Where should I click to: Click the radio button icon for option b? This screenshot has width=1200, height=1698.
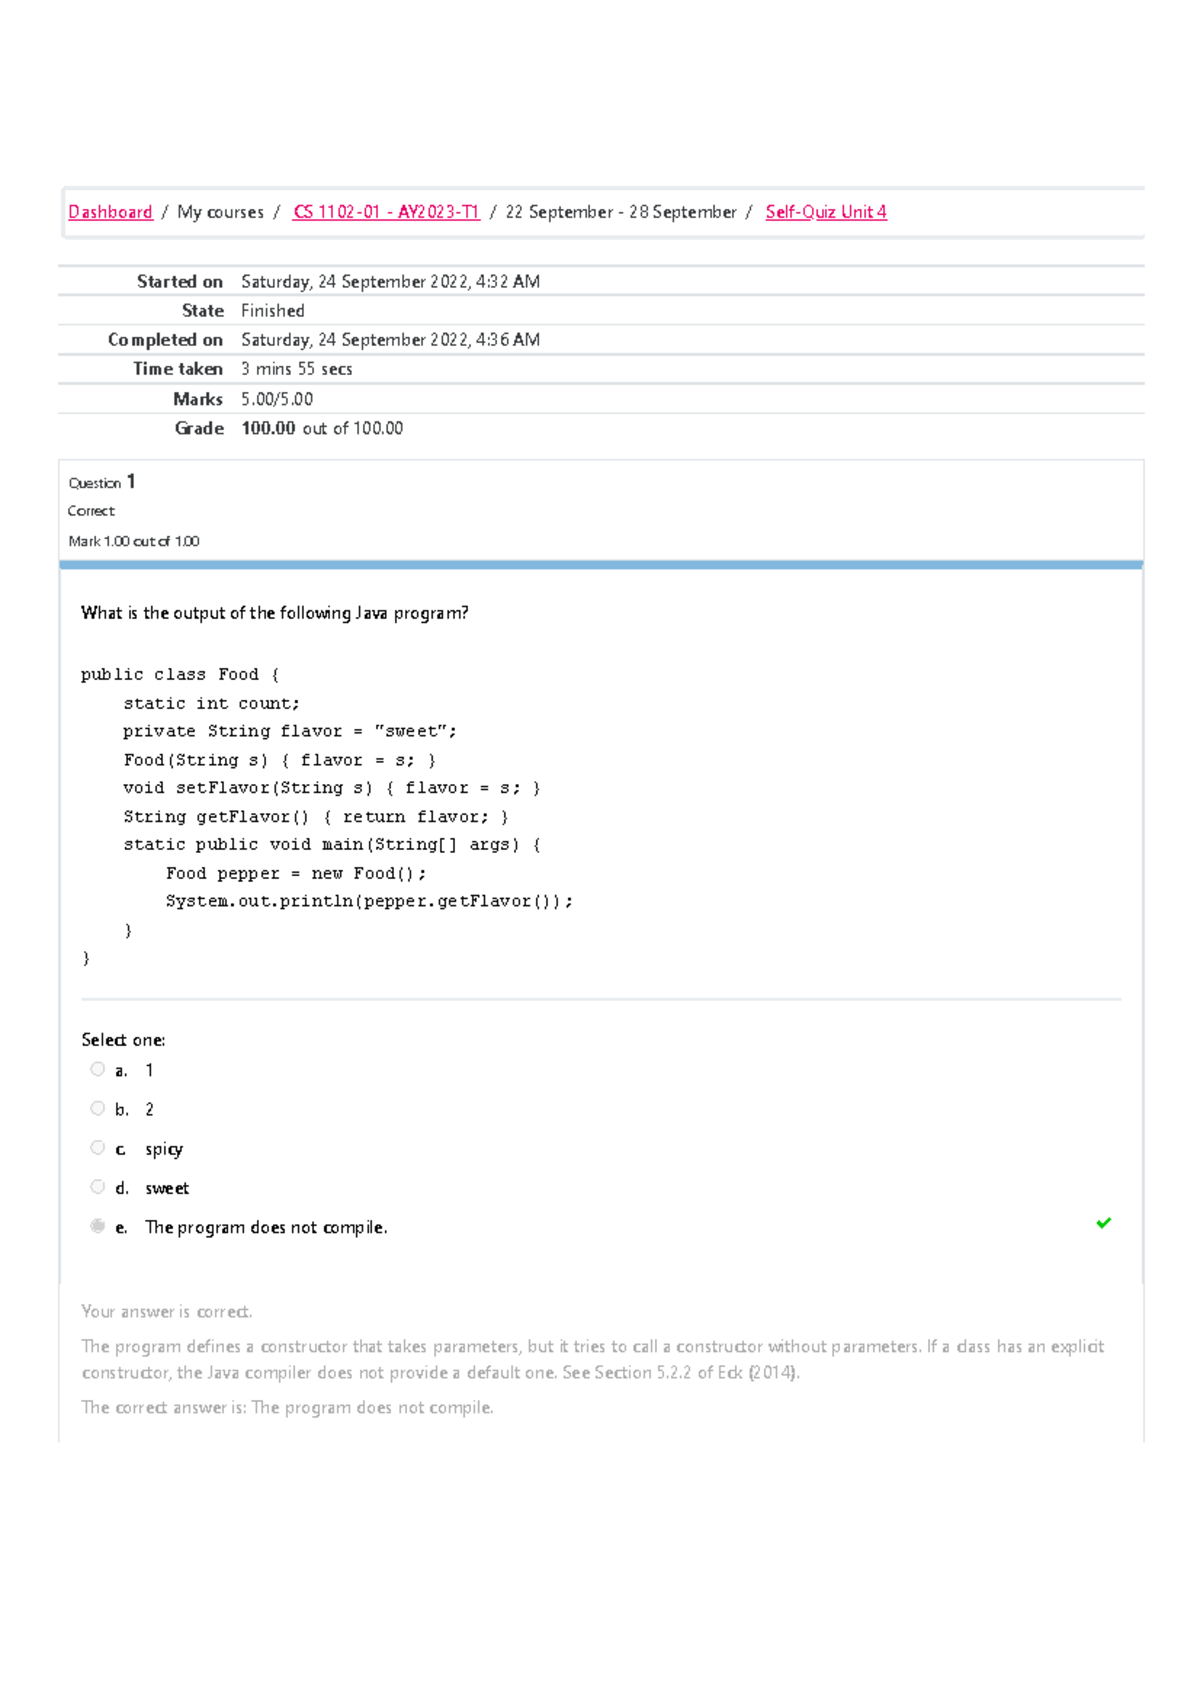tap(97, 1107)
